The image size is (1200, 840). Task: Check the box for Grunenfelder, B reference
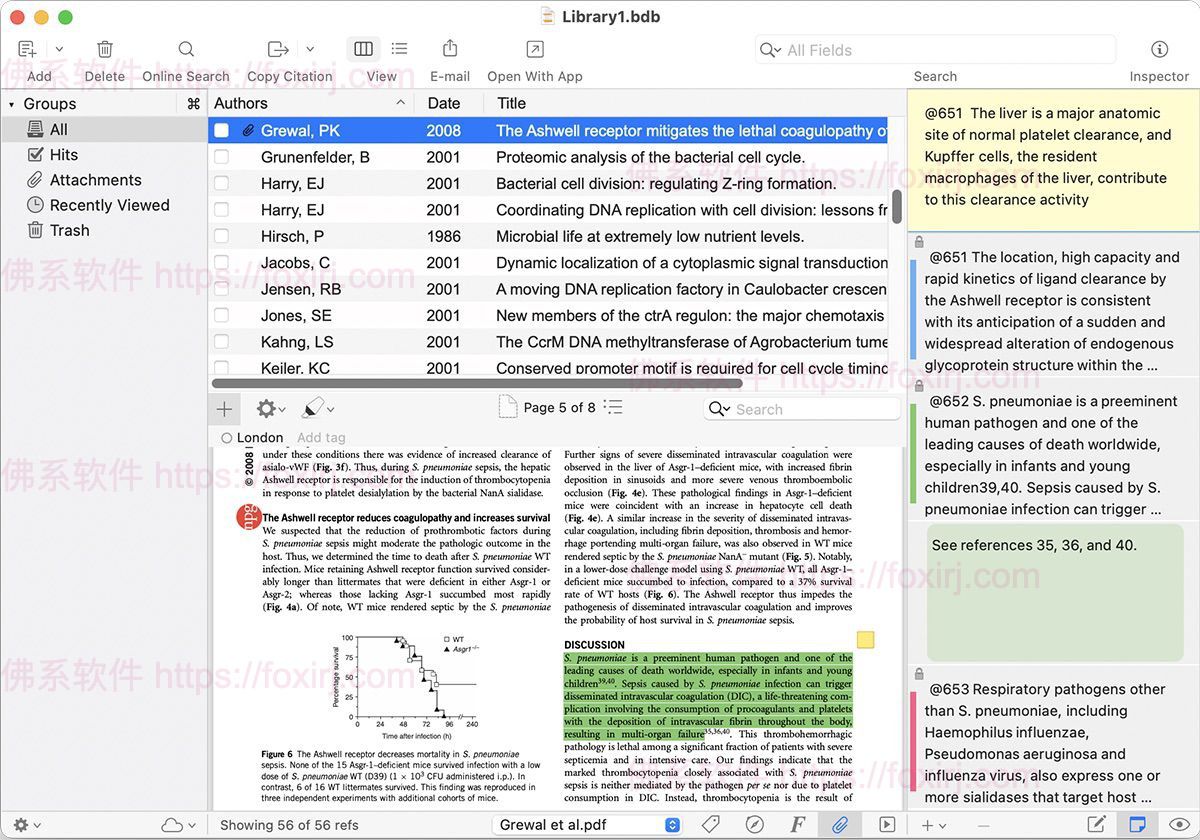pos(222,157)
